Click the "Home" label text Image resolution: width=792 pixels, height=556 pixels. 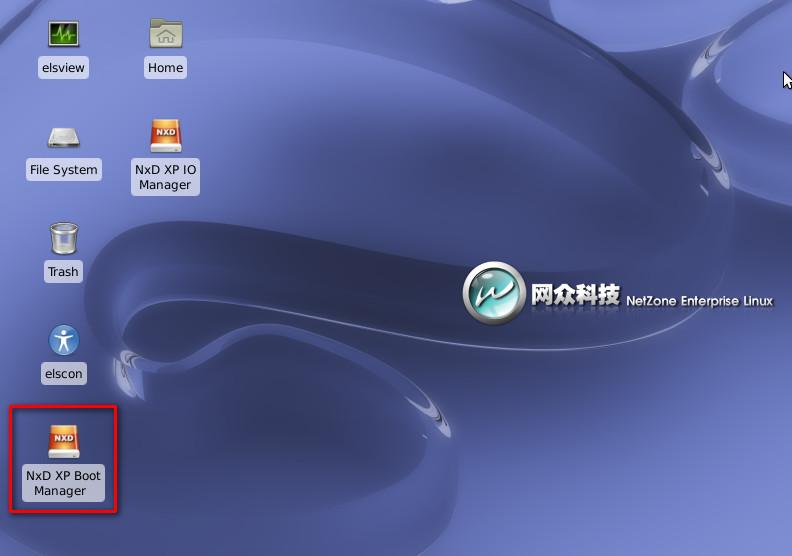pos(166,68)
